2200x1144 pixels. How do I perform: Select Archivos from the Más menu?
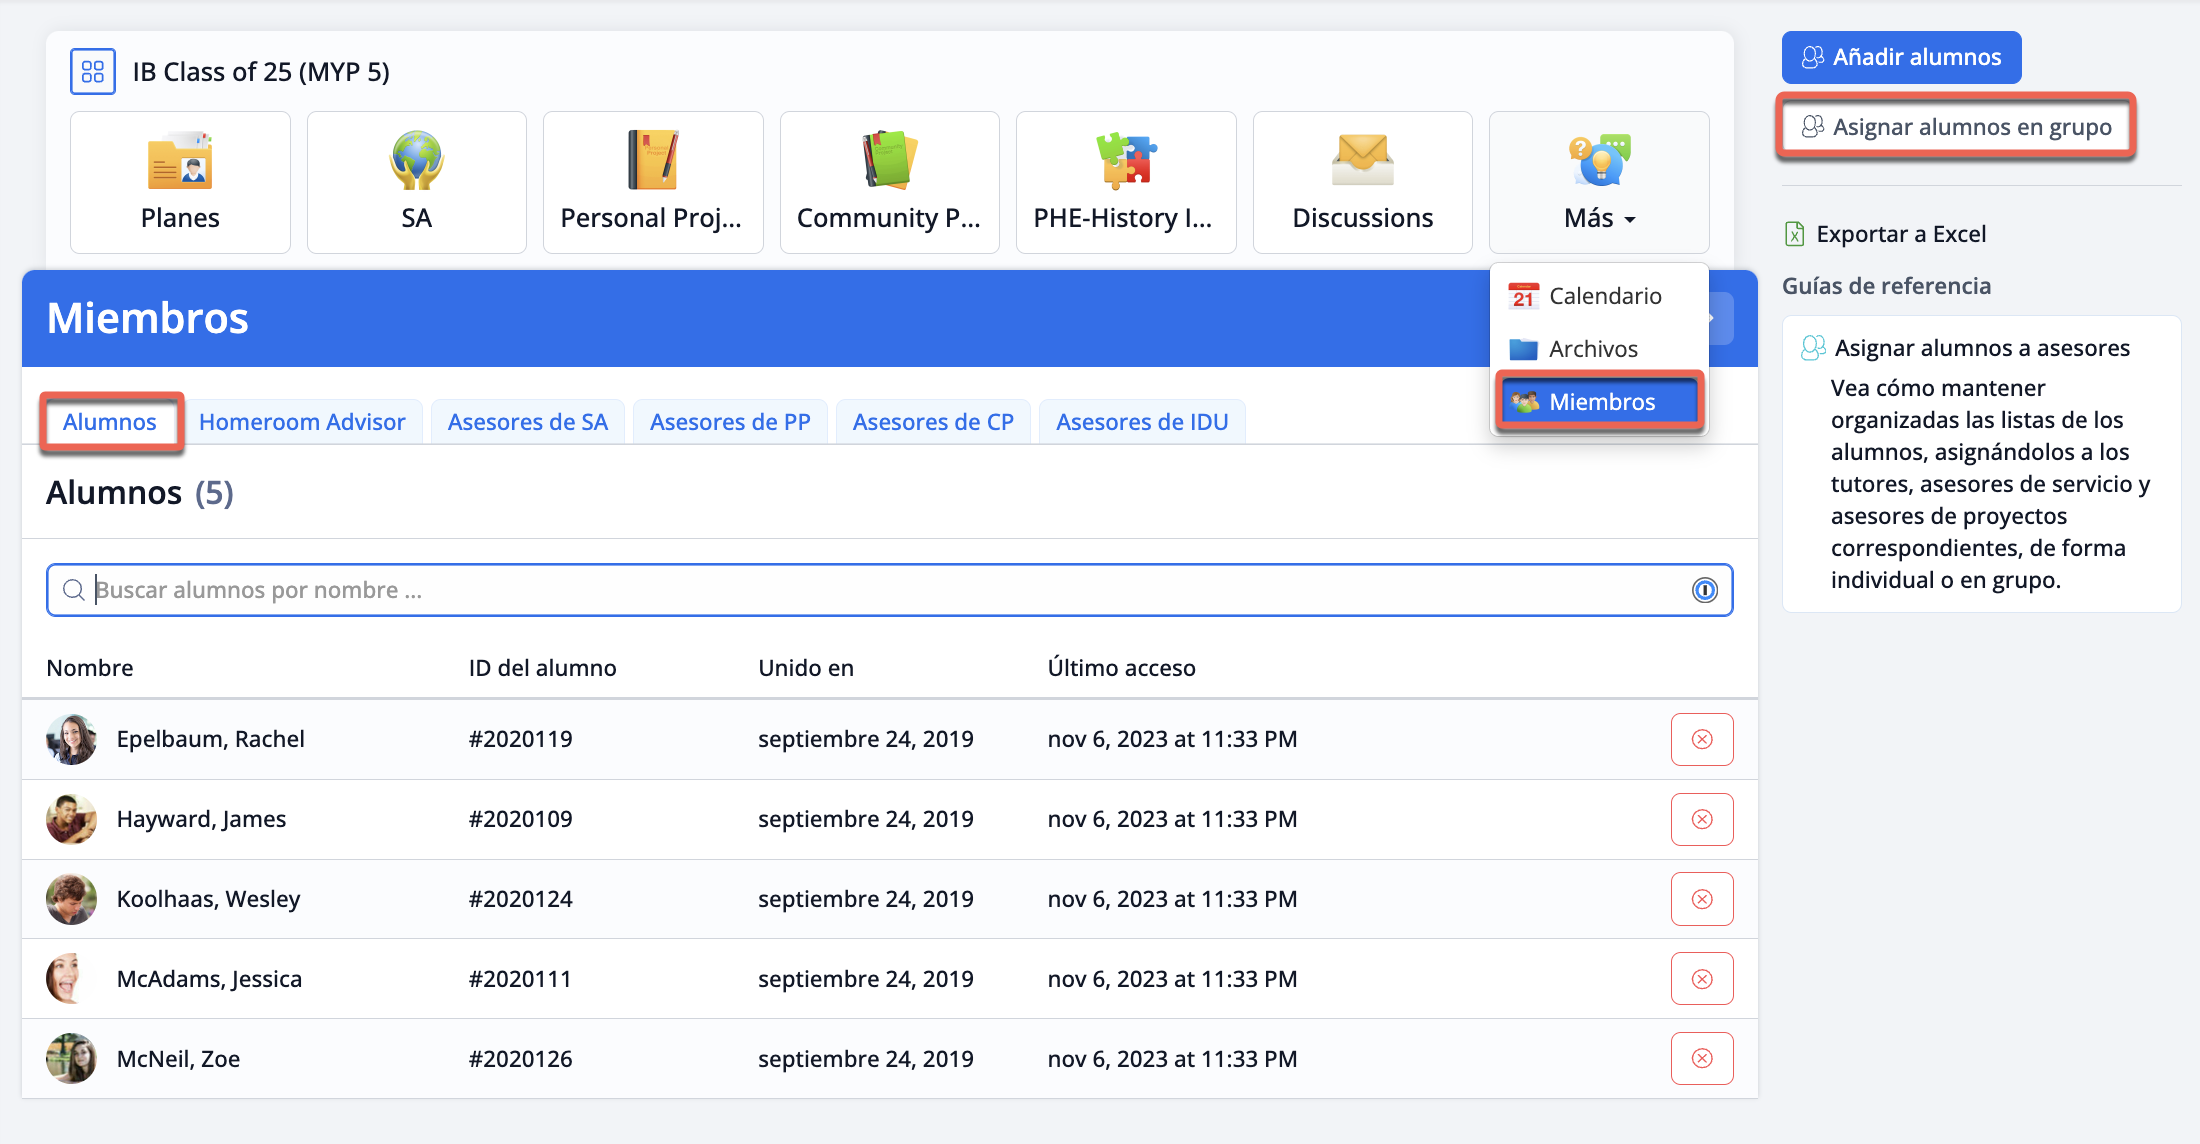click(x=1592, y=349)
